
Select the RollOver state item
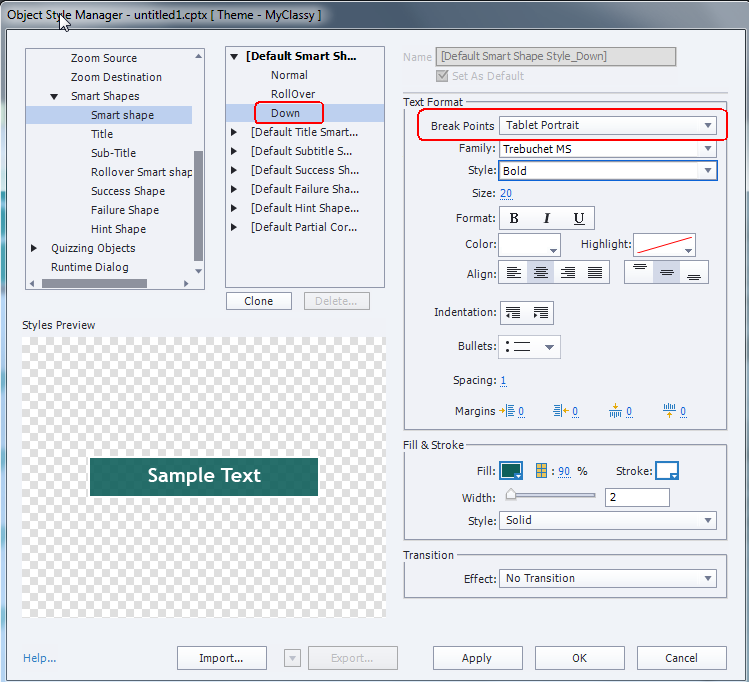pyautogui.click(x=292, y=94)
